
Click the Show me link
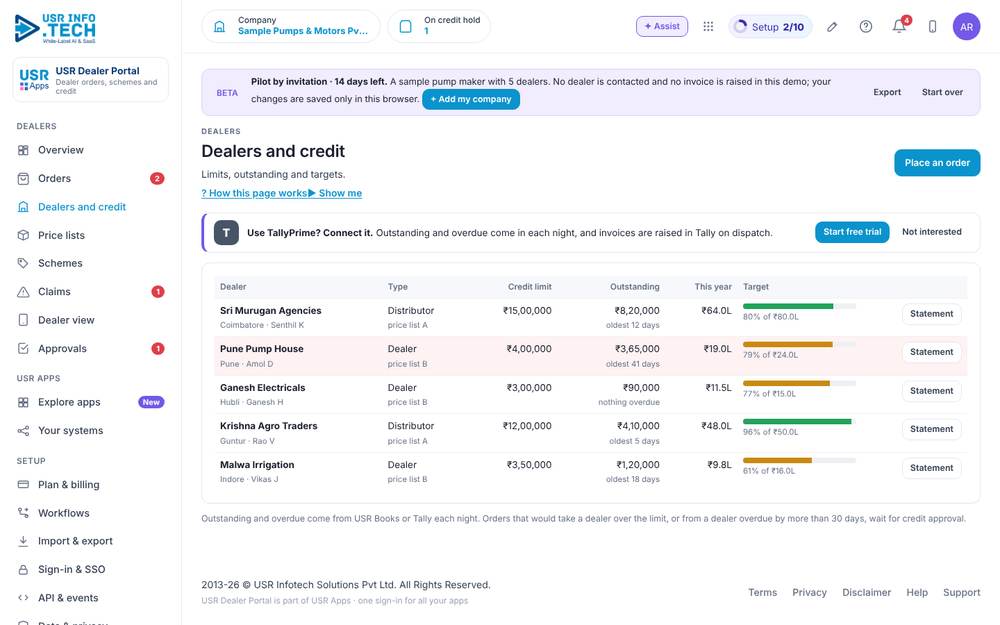coord(335,193)
